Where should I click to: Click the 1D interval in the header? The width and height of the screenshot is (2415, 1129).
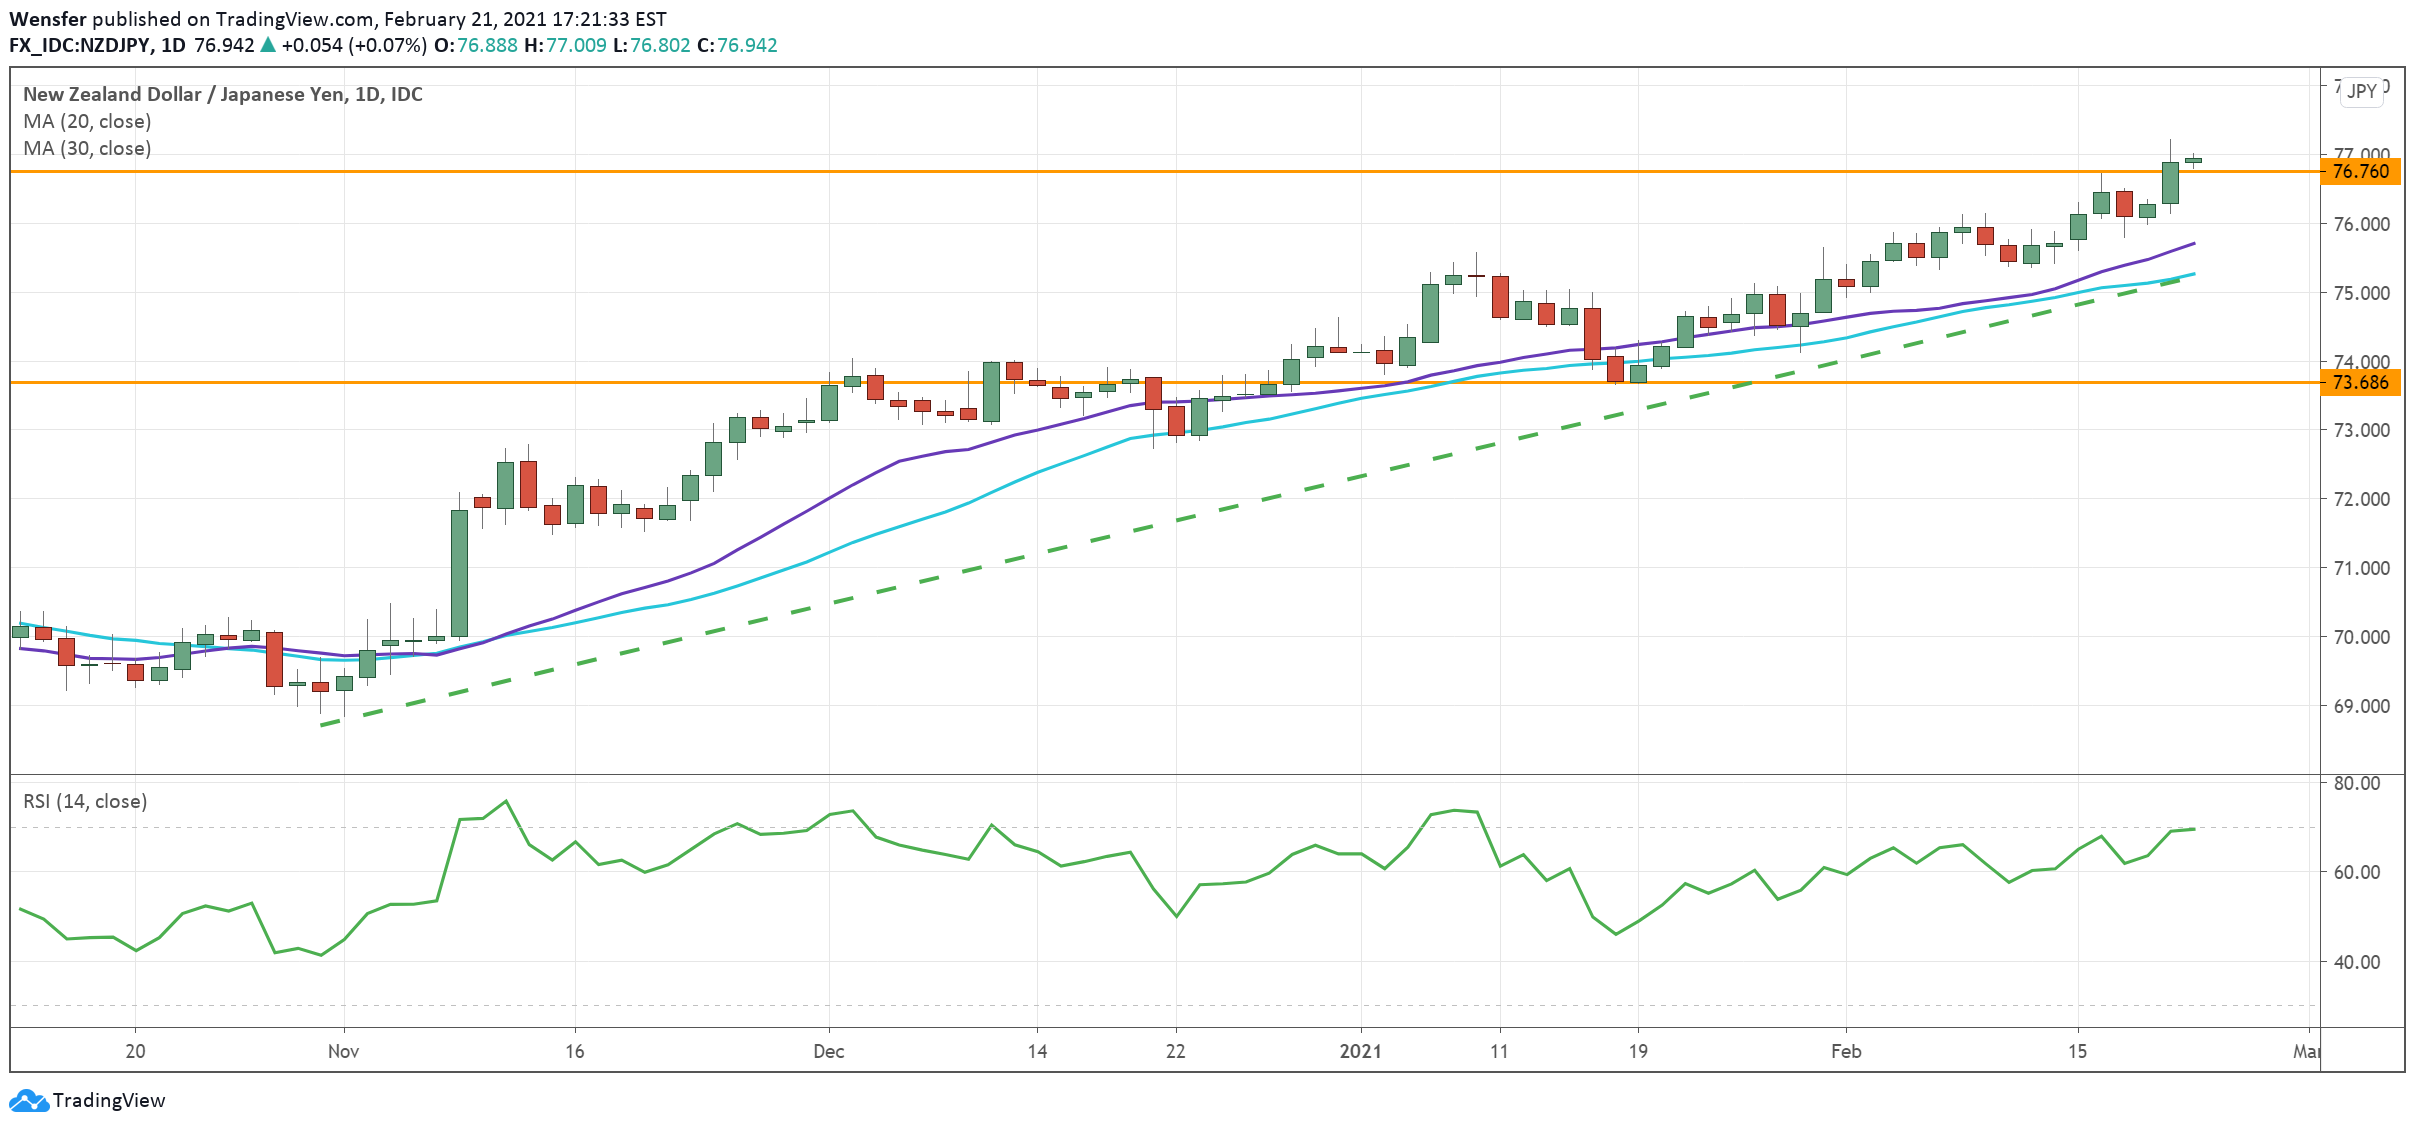[x=173, y=45]
